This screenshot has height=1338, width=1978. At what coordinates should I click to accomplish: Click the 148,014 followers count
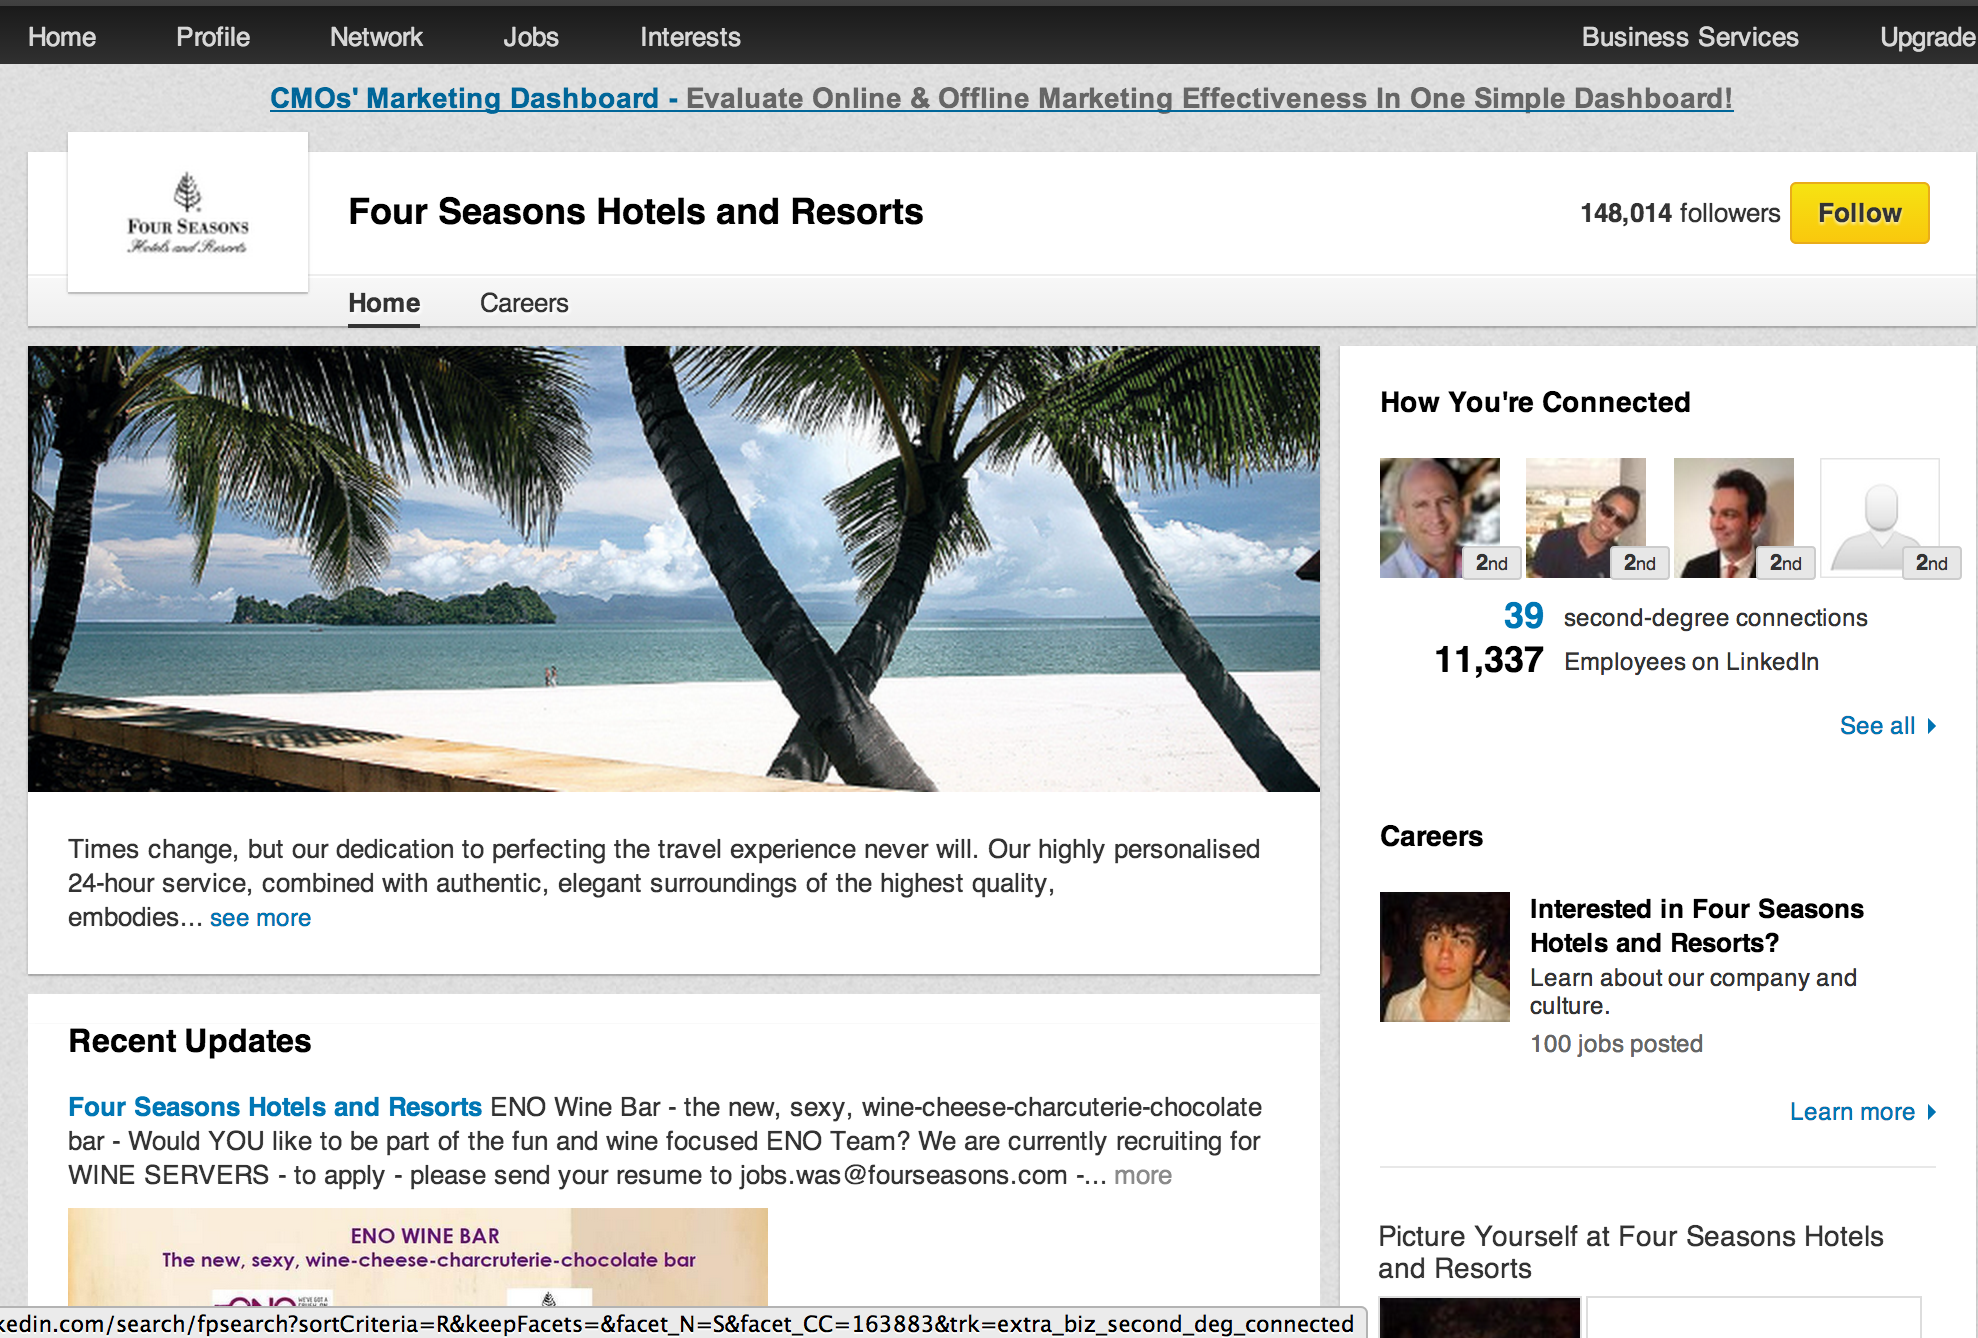coord(1680,213)
